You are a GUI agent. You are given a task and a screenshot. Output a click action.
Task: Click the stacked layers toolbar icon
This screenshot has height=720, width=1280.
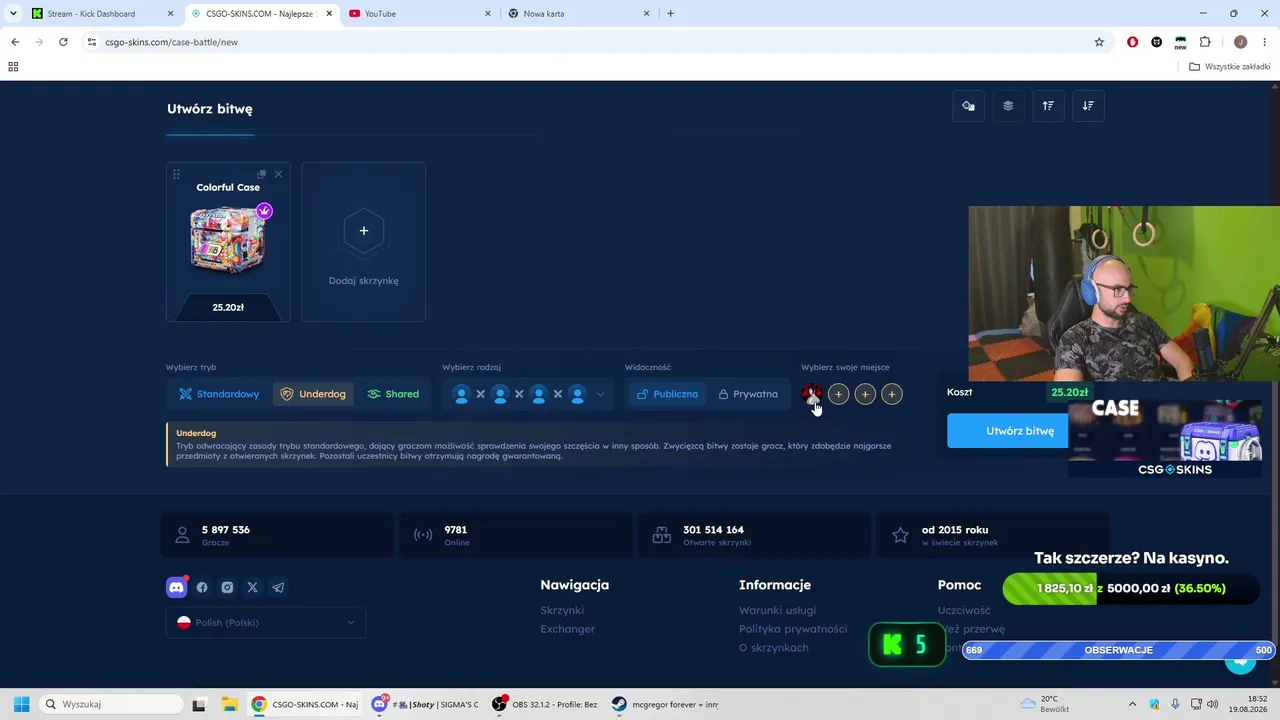pyautogui.click(x=1008, y=106)
